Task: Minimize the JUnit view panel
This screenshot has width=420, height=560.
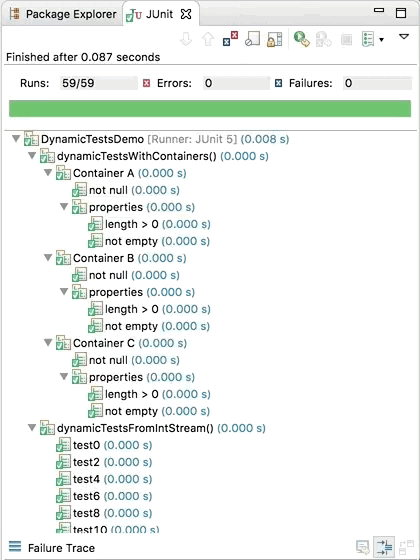Action: pos(379,11)
